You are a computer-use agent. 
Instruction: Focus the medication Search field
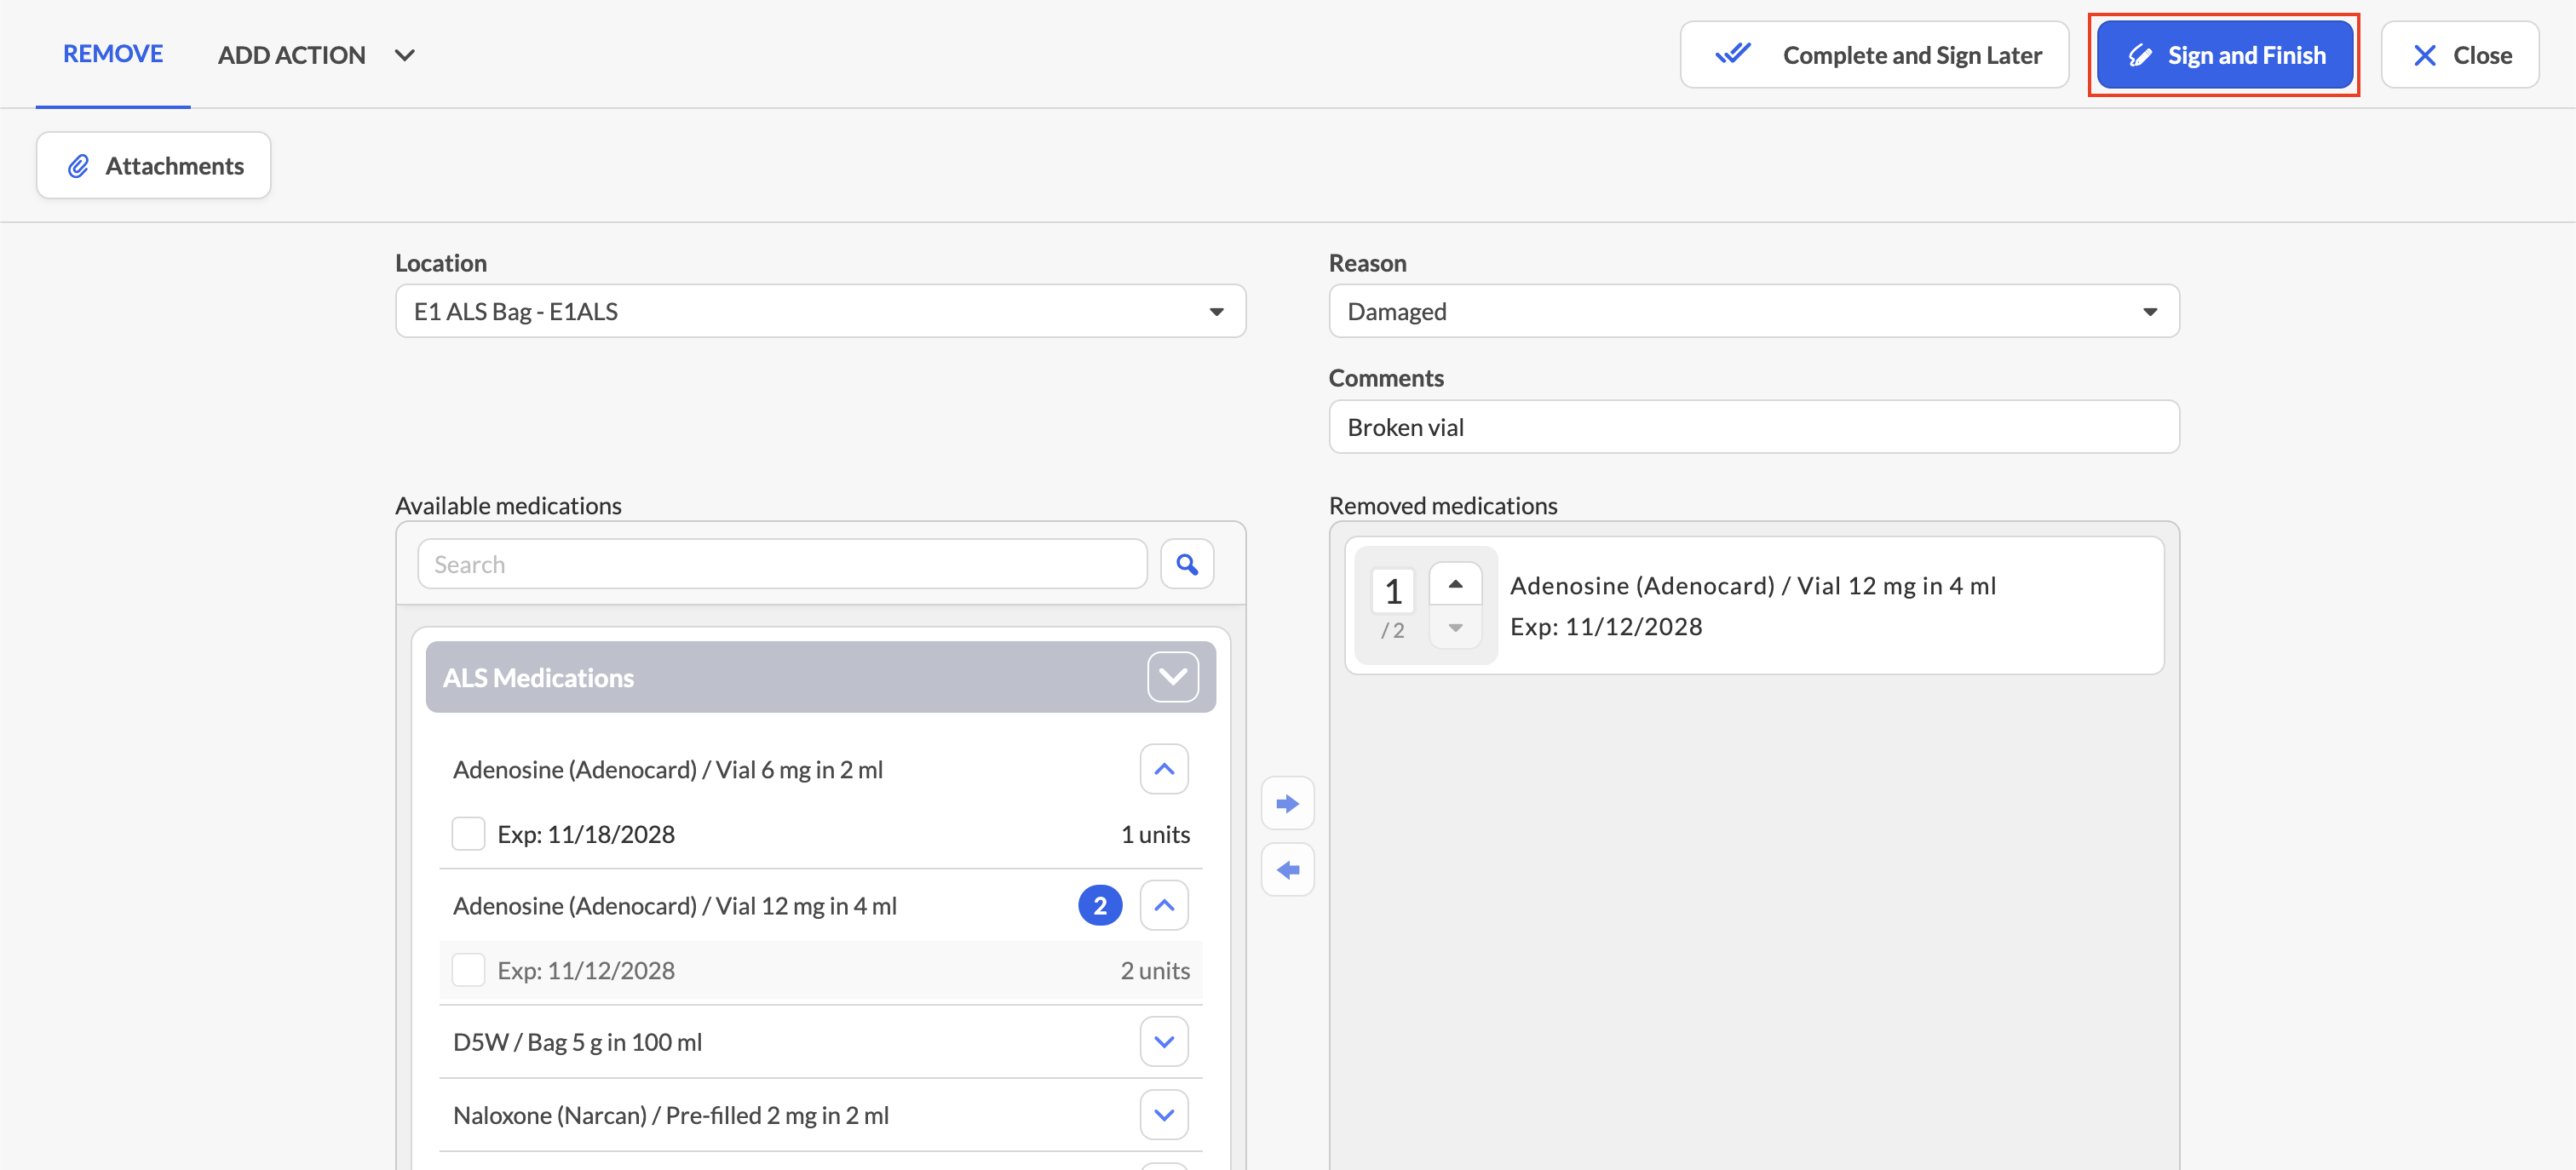pyautogui.click(x=782, y=565)
